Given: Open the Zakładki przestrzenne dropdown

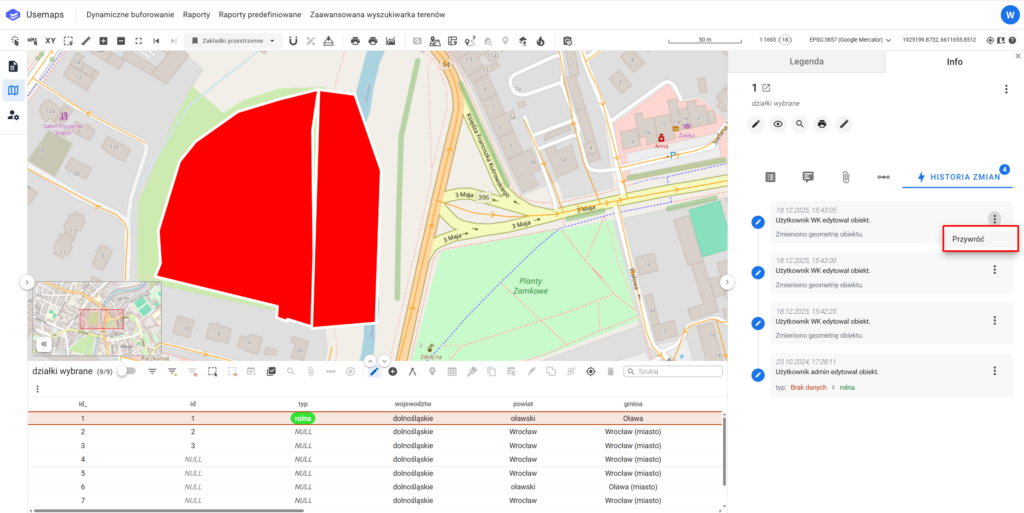Looking at the screenshot, I should tap(234, 41).
